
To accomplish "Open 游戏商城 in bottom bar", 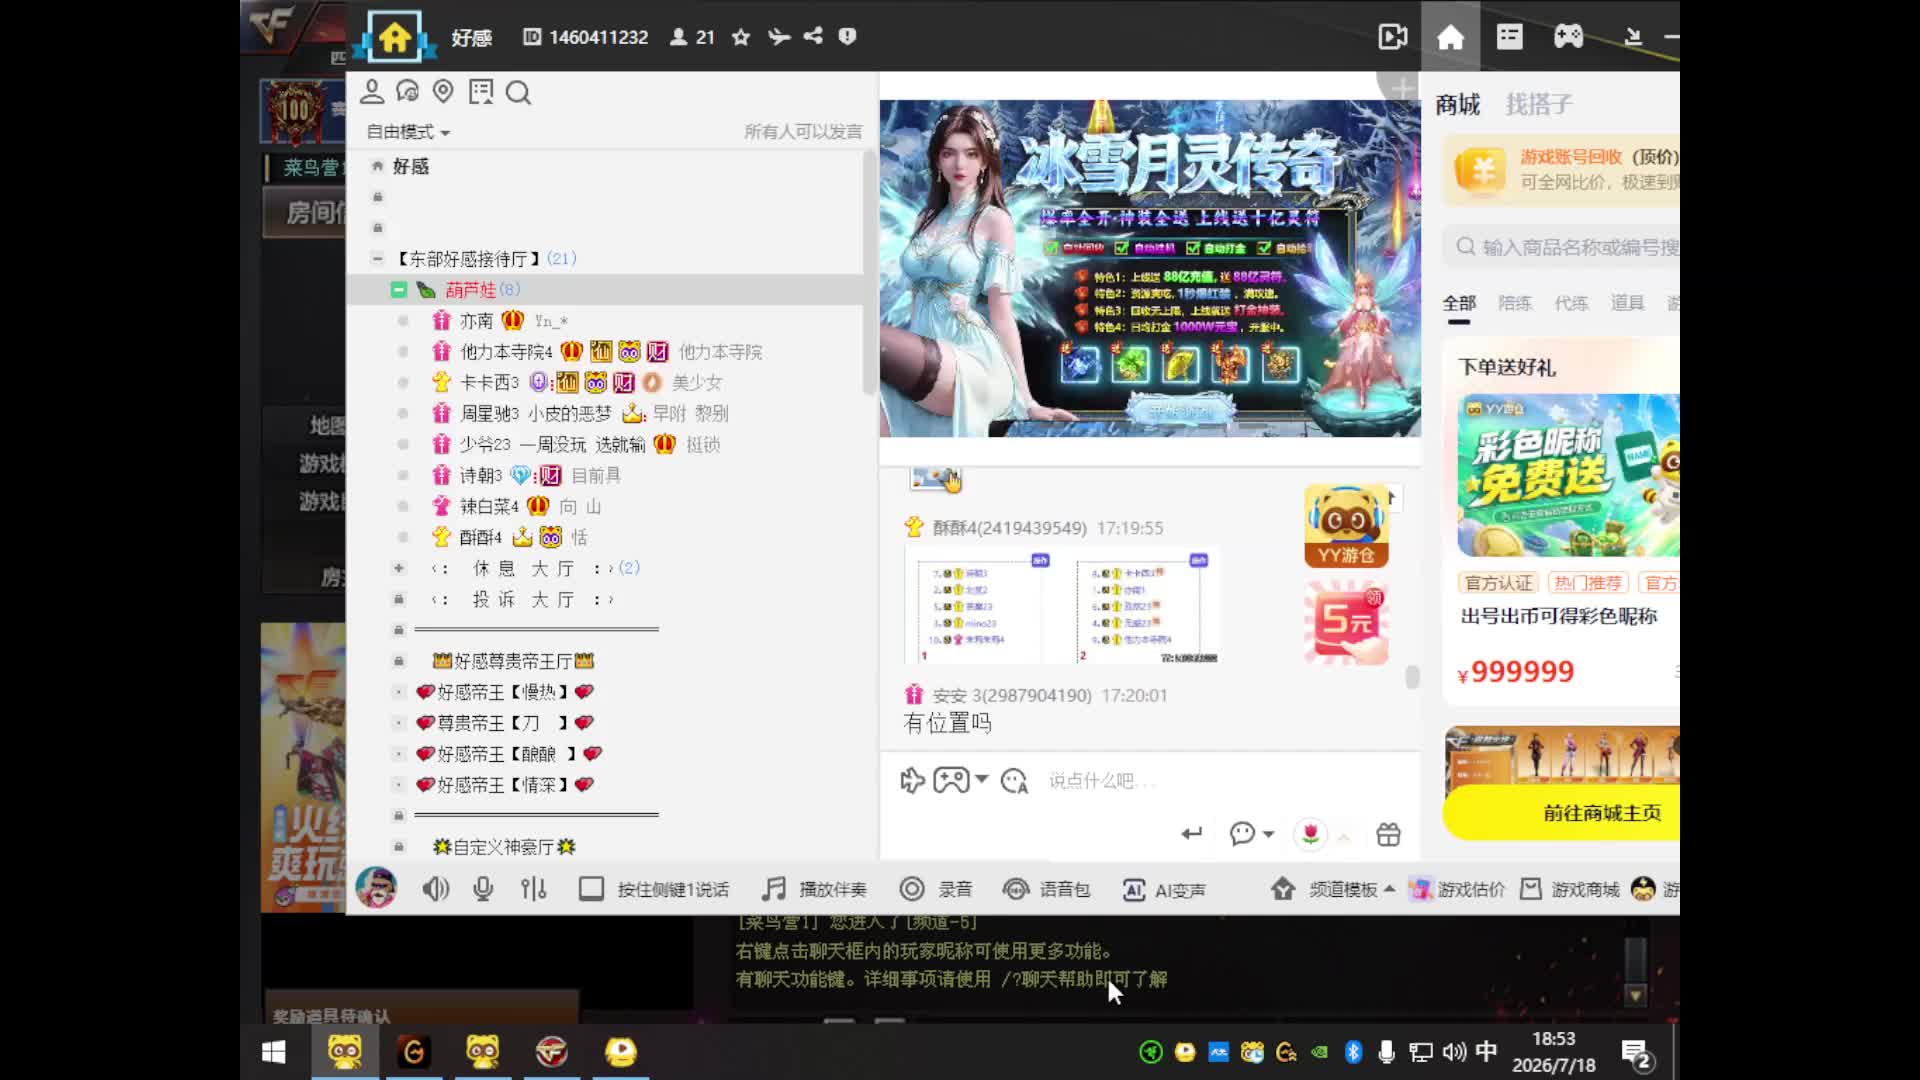I will tap(1570, 889).
